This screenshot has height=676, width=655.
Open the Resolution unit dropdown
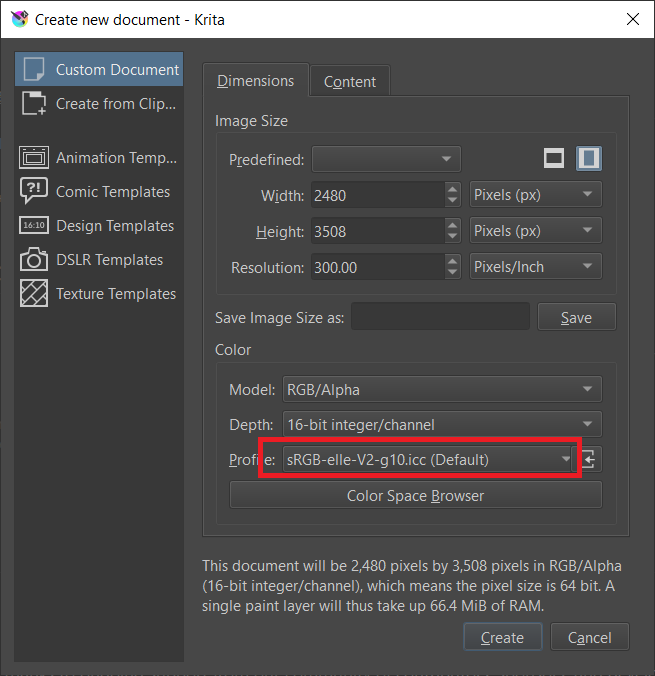click(536, 266)
